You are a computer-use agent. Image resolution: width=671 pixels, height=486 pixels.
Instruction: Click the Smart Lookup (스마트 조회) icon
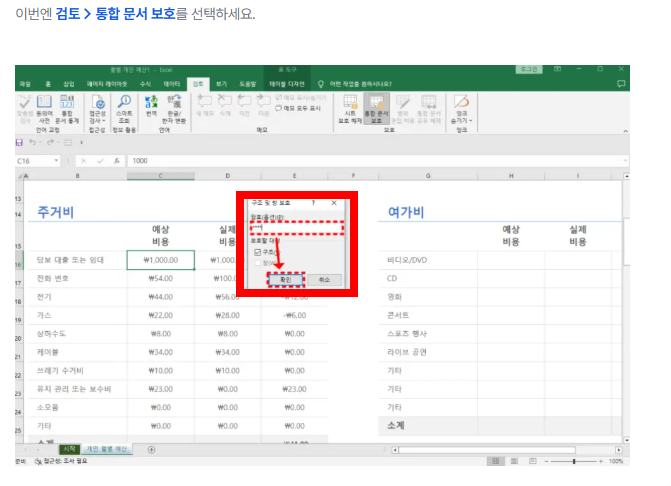click(x=125, y=109)
